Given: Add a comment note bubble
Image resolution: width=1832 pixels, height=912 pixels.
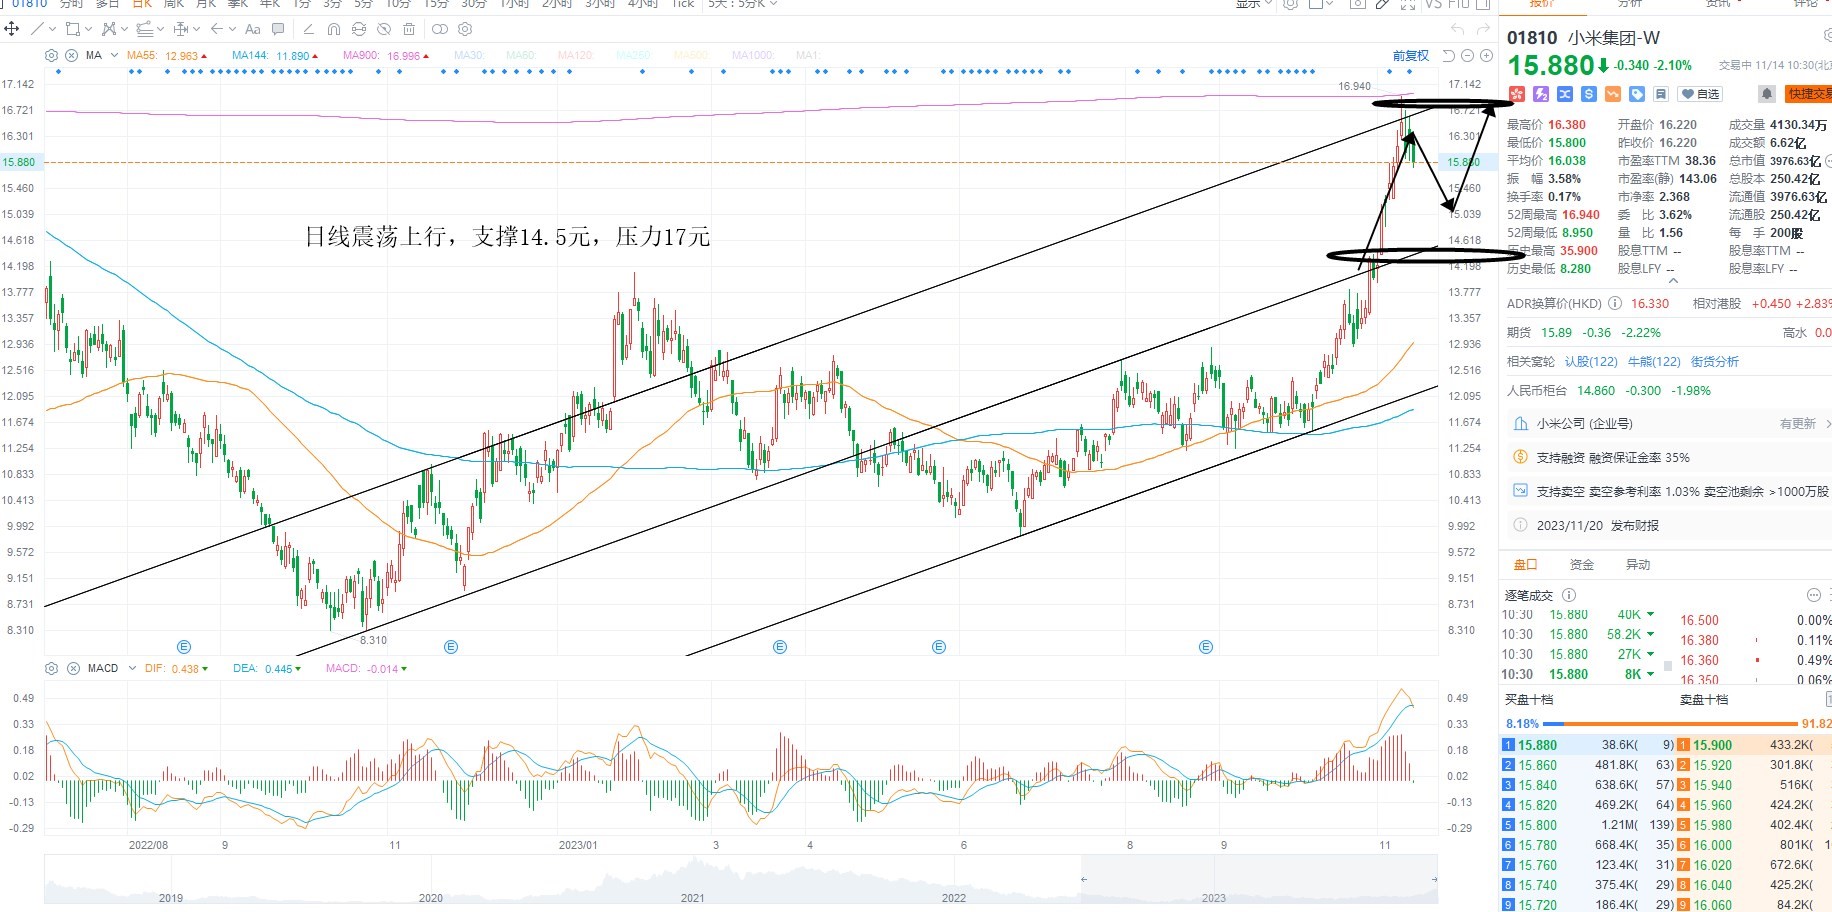Looking at the screenshot, I should coord(278,29).
